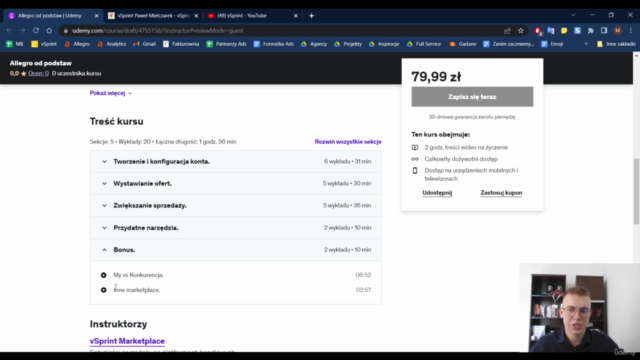Open the Agency bookmark
This screenshot has height=360, width=640.
coord(314,44)
